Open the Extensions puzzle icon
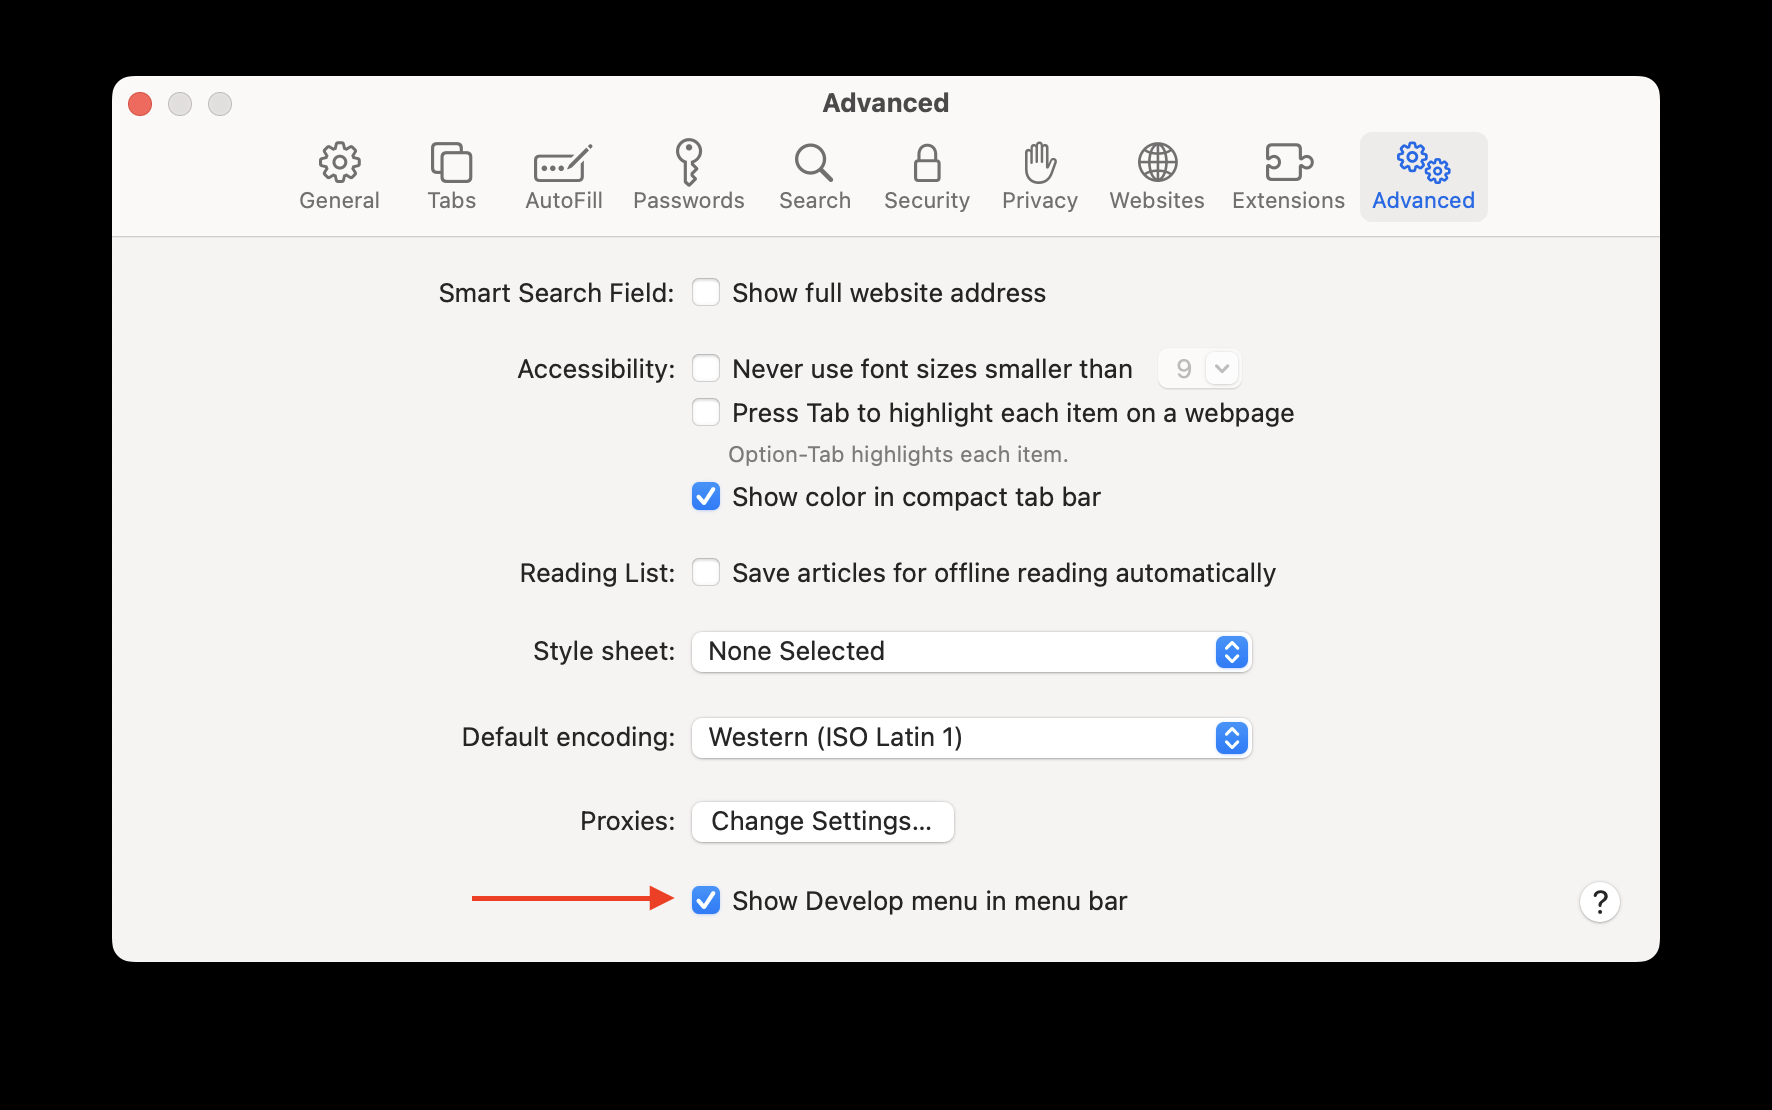The height and width of the screenshot is (1110, 1772). point(1287,176)
